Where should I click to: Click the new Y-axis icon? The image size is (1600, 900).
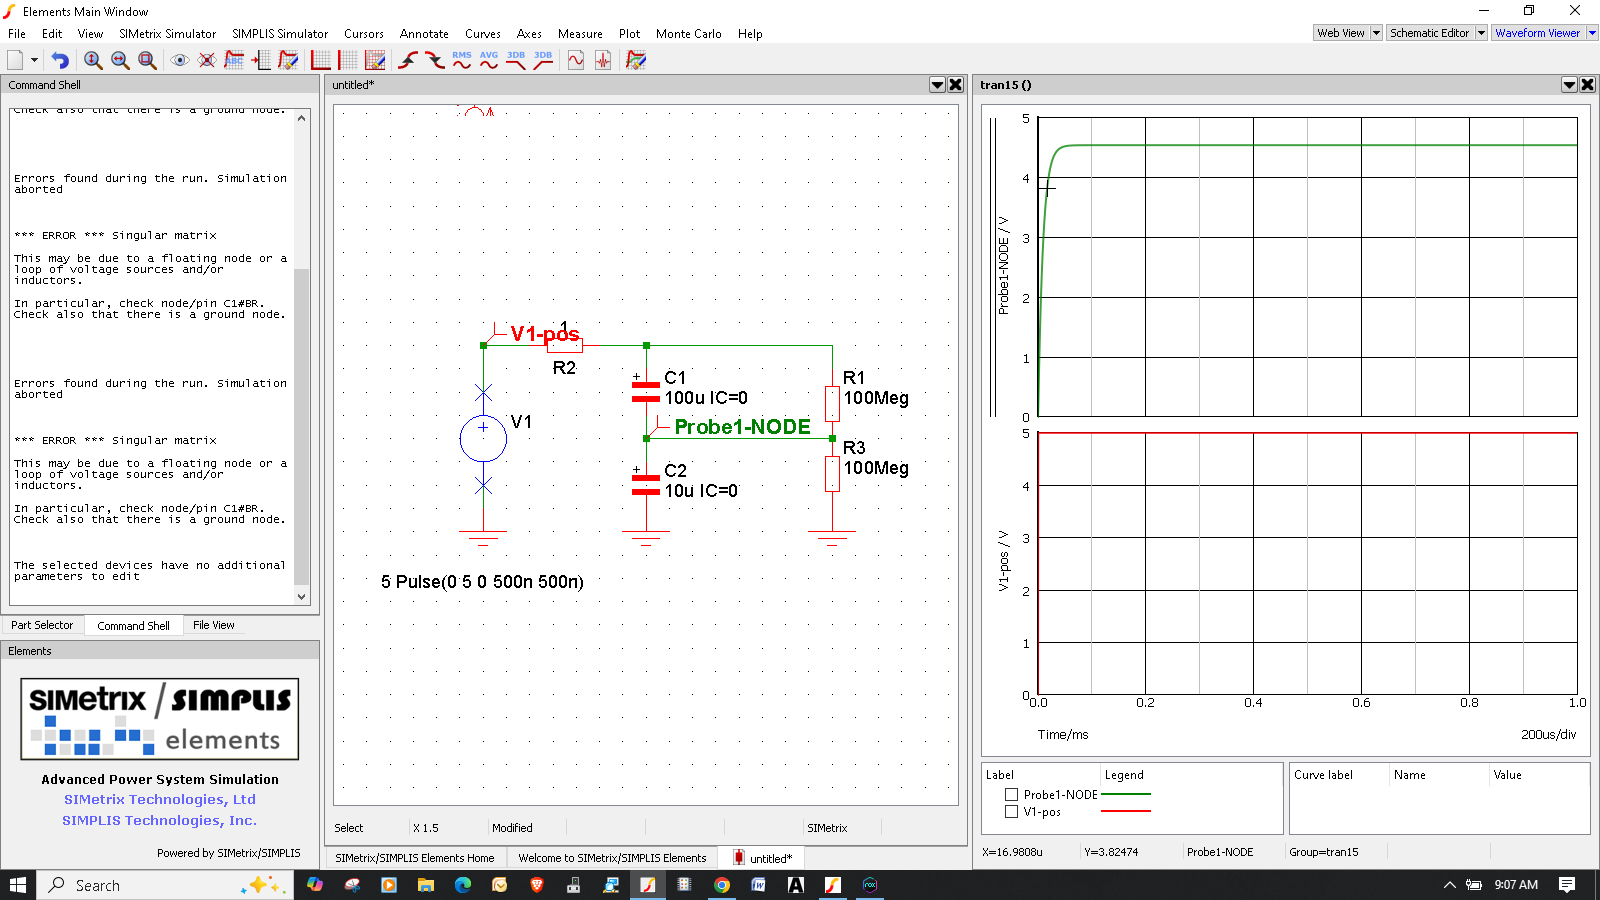320,60
